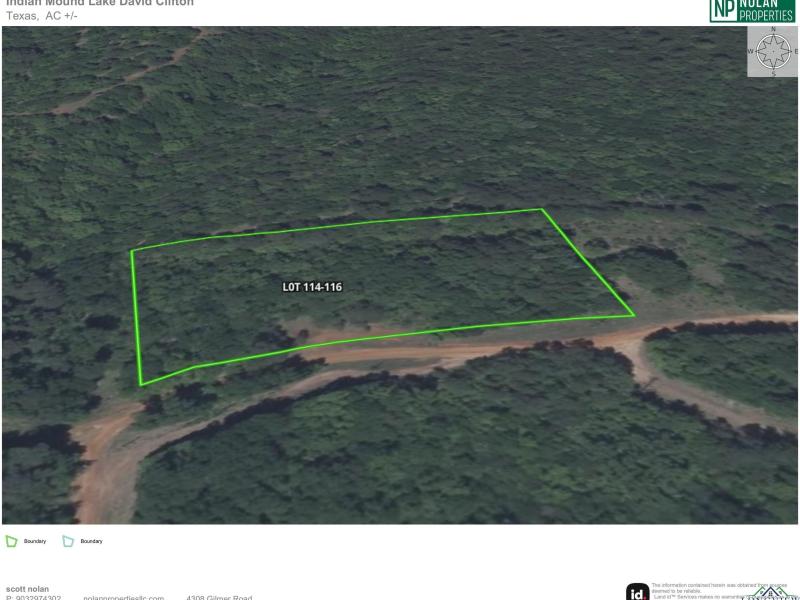Click the 4308 Gilmer Road address
800x600 pixels.
[x=219, y=597]
